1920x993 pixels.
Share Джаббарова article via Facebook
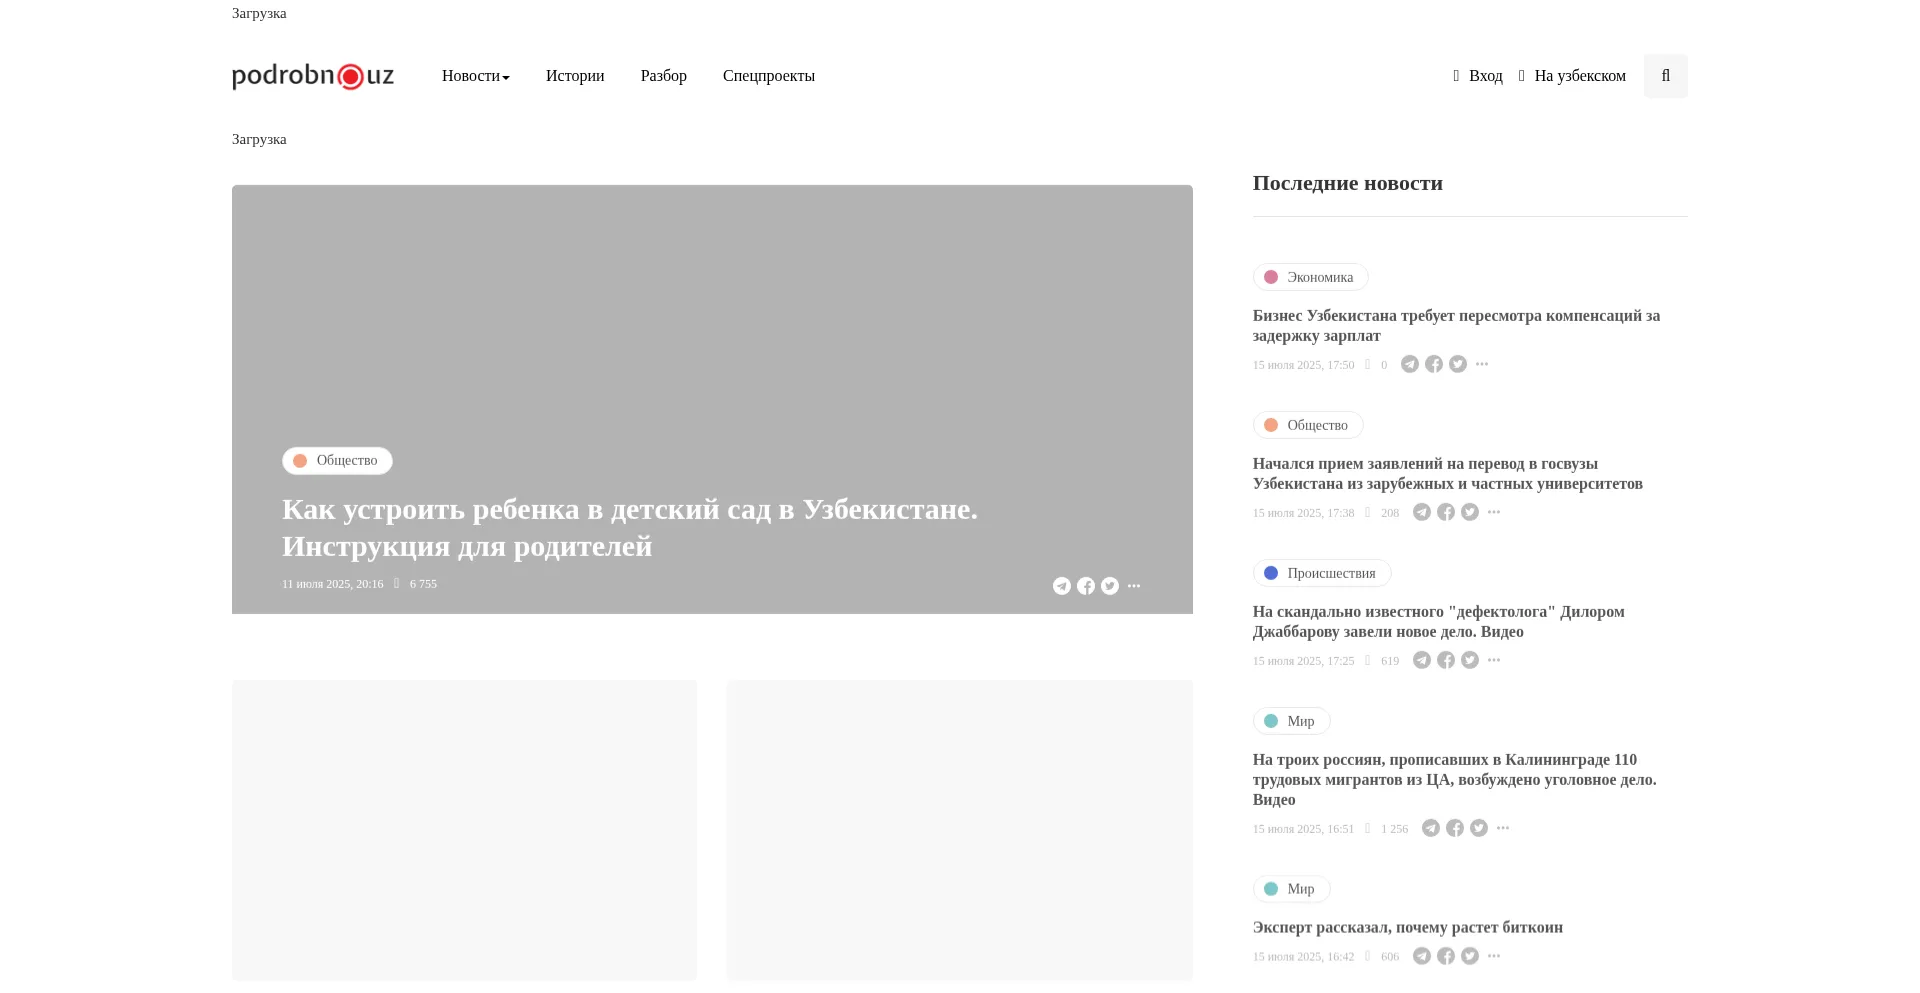1446,660
